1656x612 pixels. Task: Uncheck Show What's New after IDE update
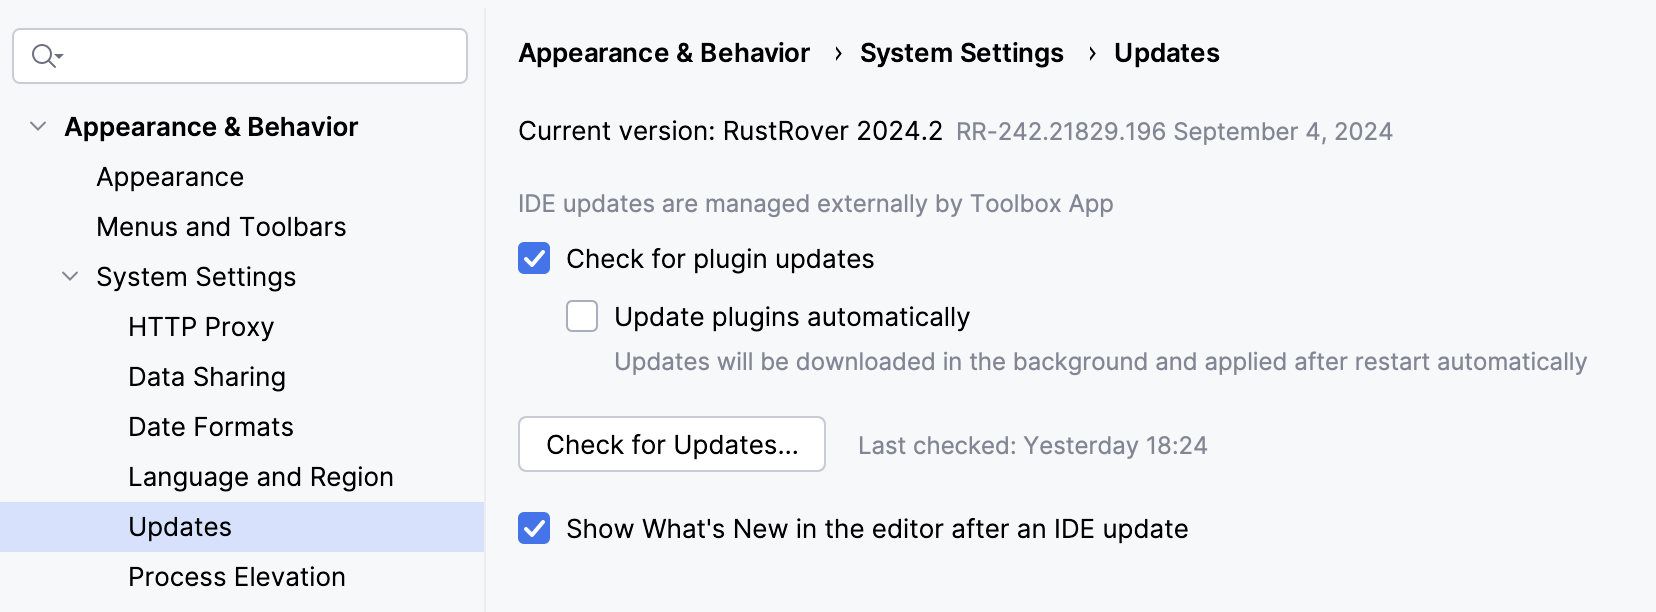point(533,528)
